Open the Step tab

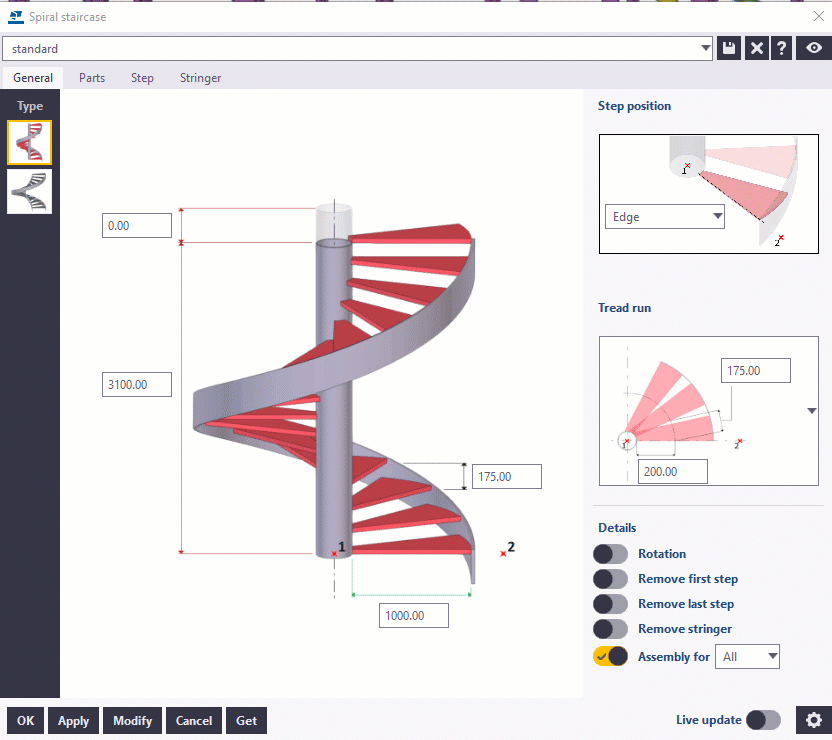[142, 78]
